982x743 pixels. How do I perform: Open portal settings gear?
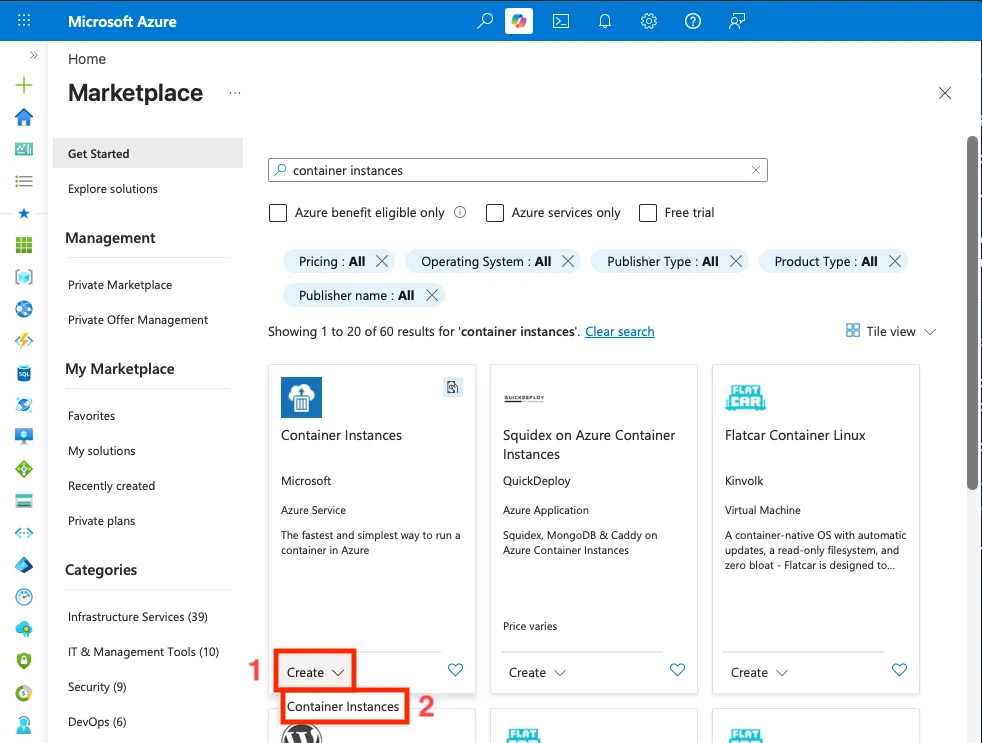tap(649, 21)
